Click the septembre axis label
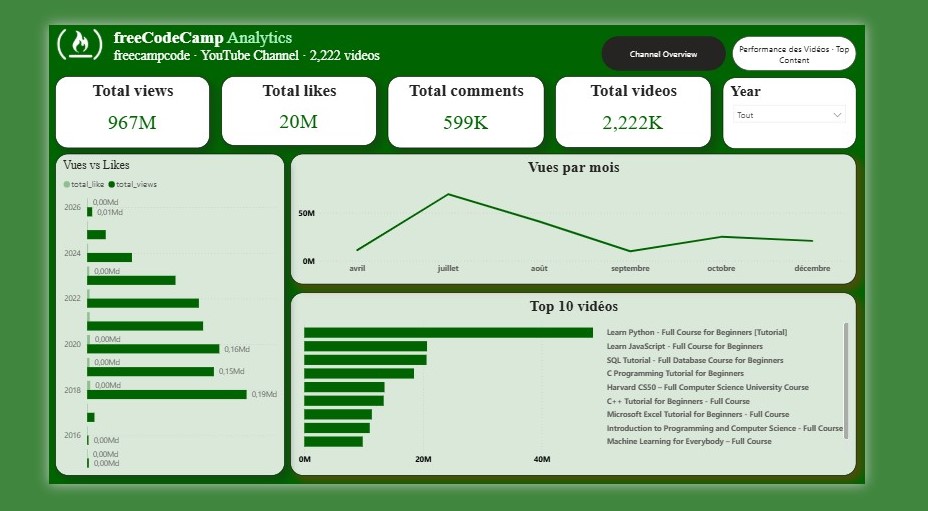Viewport: 928px width, 511px height. point(630,268)
